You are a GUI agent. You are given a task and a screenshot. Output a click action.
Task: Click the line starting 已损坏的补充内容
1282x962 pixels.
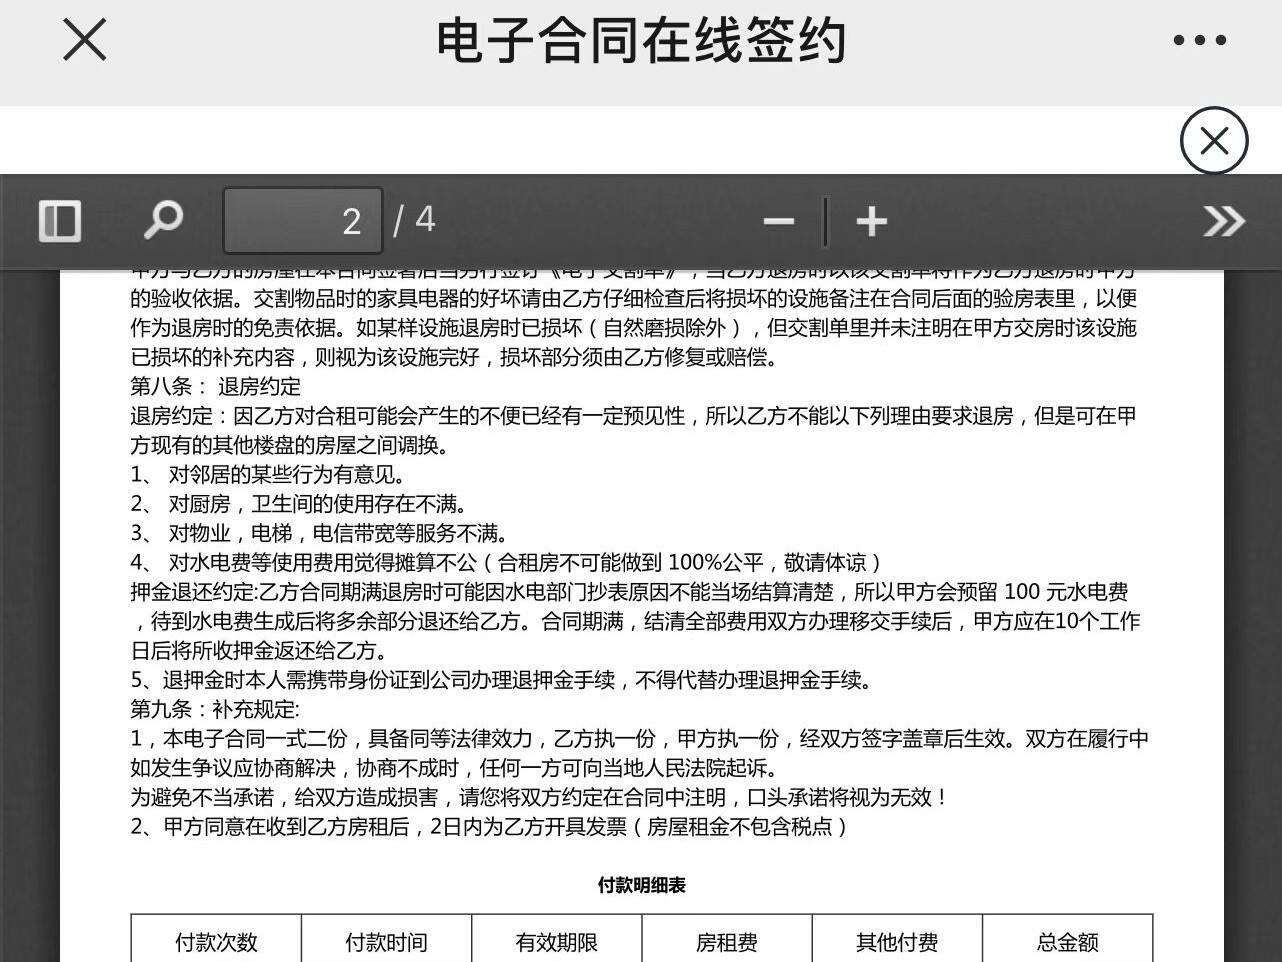point(454,356)
